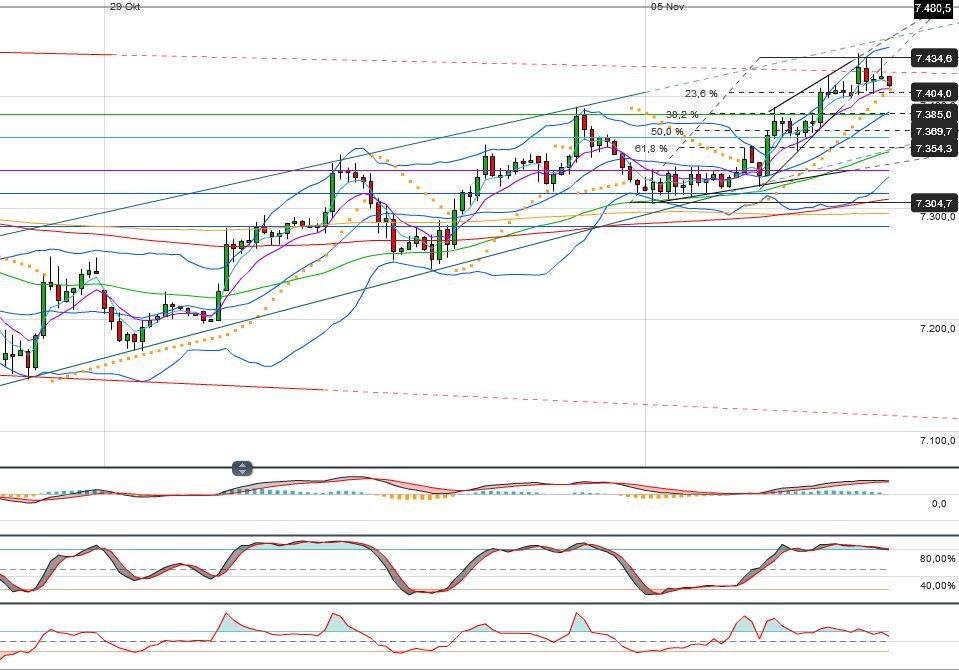The height and width of the screenshot is (670, 959).
Task: Click the MACD 0,0 axis label
Action: click(939, 503)
